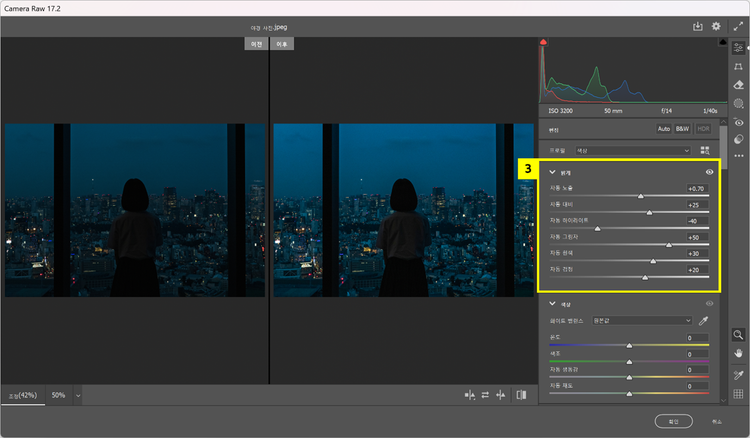The width and height of the screenshot is (750, 438).
Task: Collapse the 밝게 panel chevron
Action: tap(552, 172)
